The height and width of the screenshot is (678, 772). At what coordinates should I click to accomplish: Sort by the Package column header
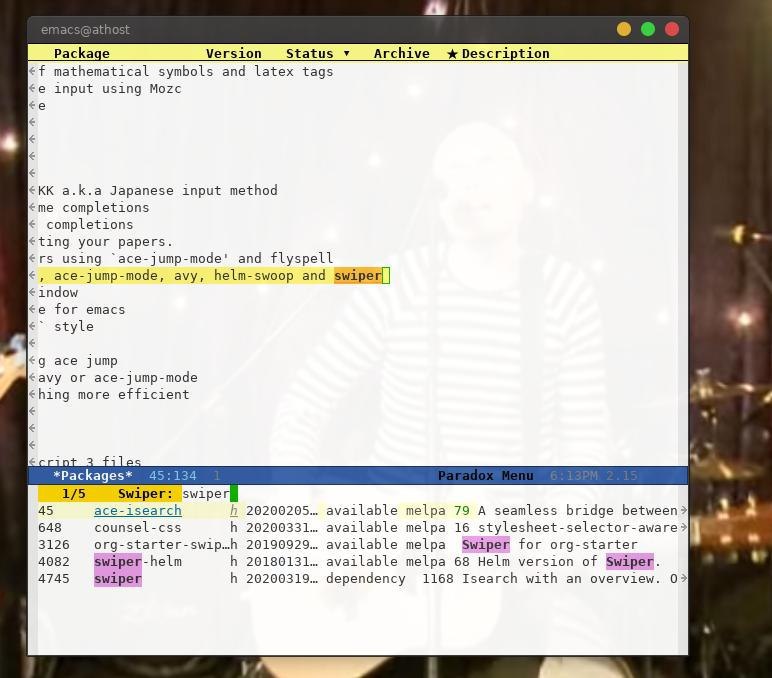82,53
